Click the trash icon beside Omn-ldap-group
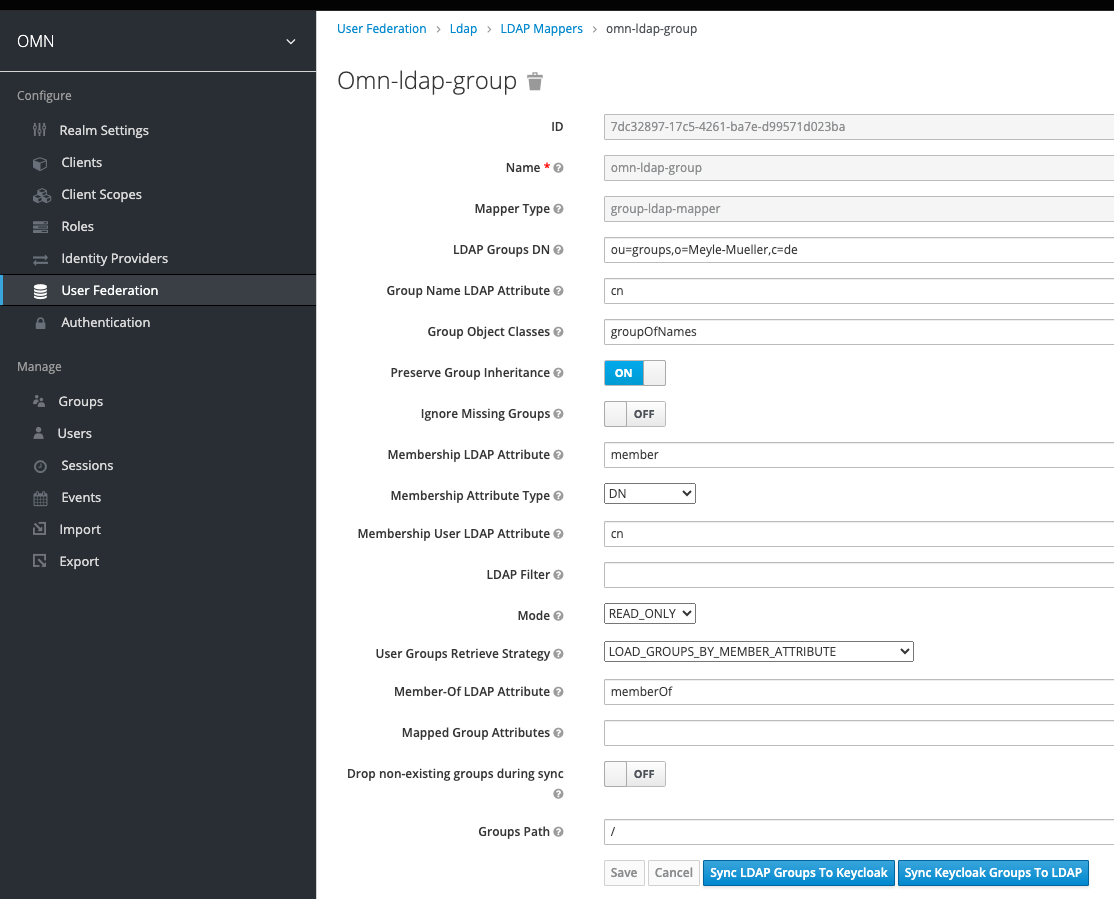The width and height of the screenshot is (1114, 899). point(535,82)
